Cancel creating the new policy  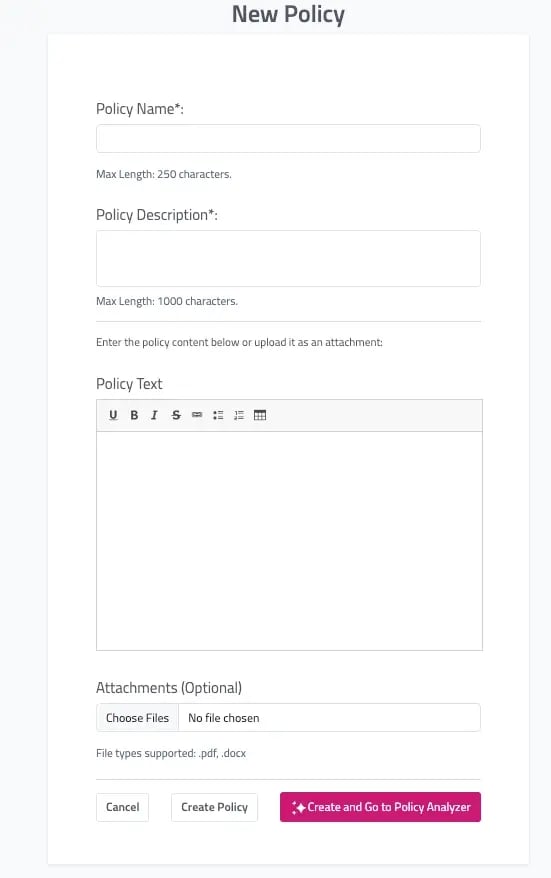(x=123, y=807)
